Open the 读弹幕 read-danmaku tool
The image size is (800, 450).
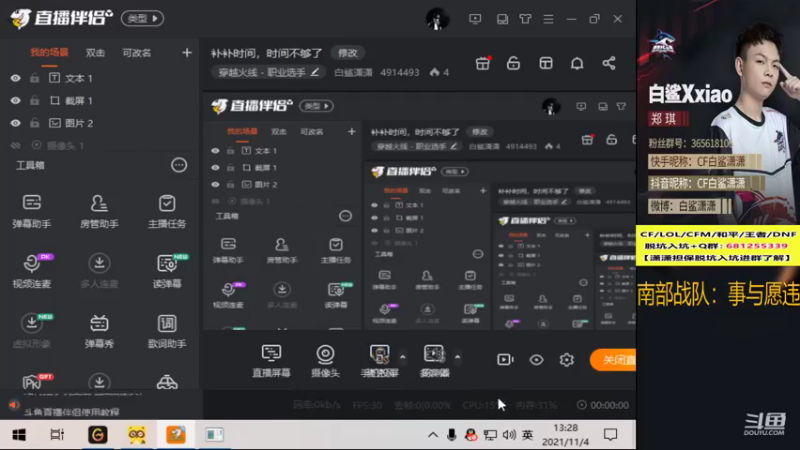167,271
